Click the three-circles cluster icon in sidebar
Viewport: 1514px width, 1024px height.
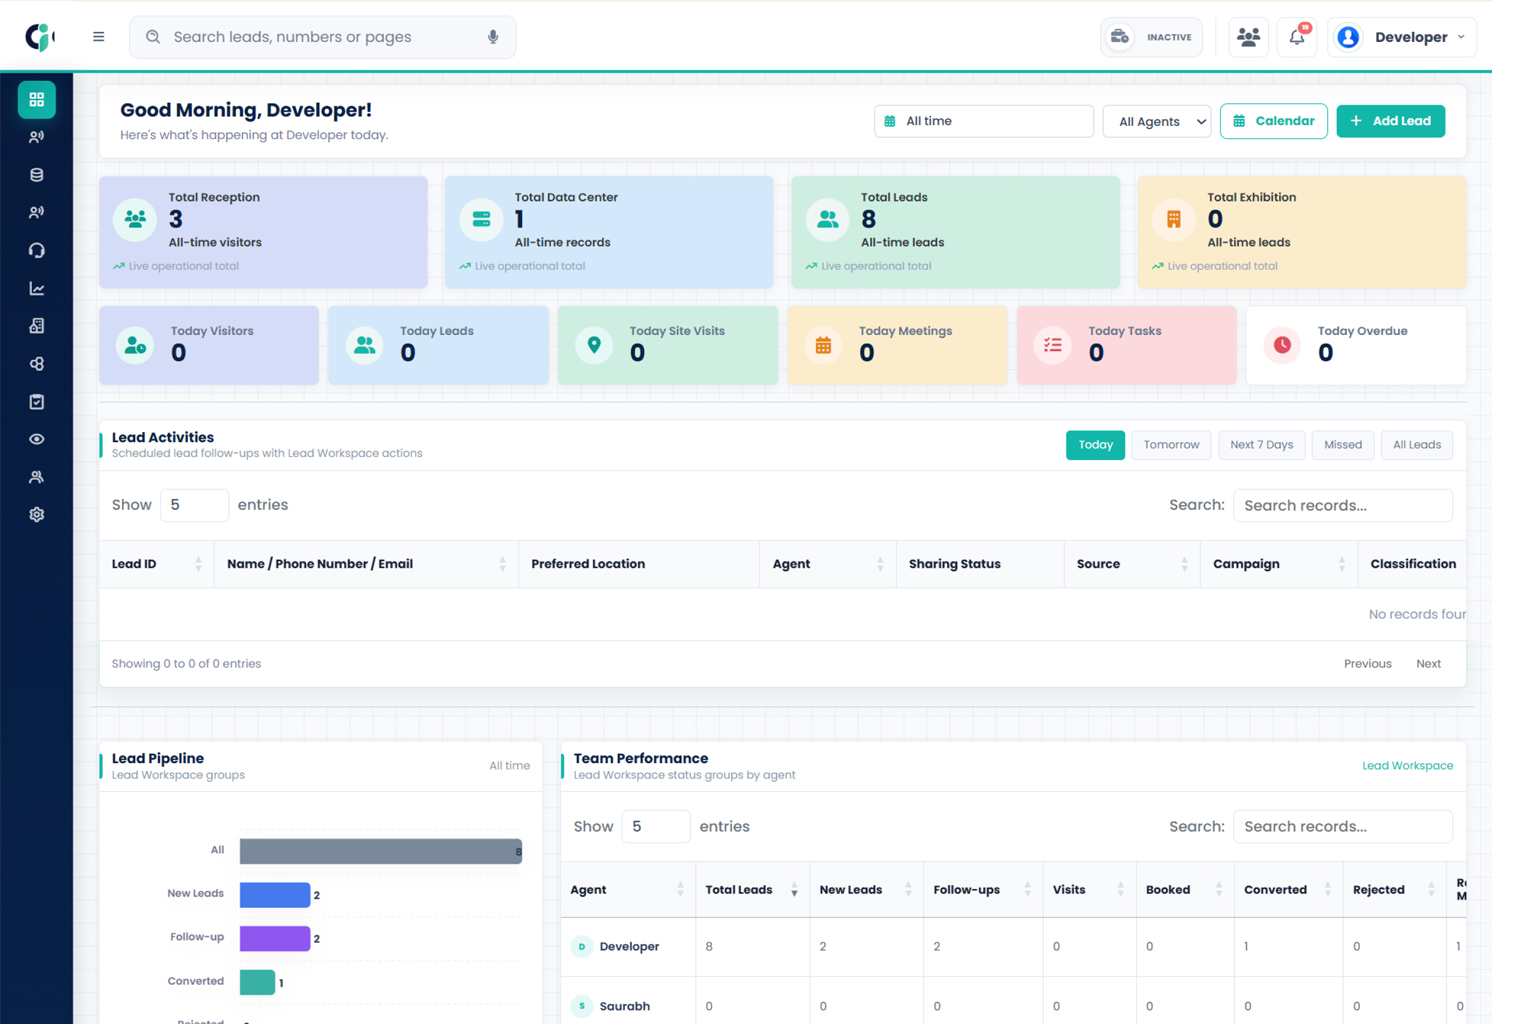pyautogui.click(x=37, y=364)
